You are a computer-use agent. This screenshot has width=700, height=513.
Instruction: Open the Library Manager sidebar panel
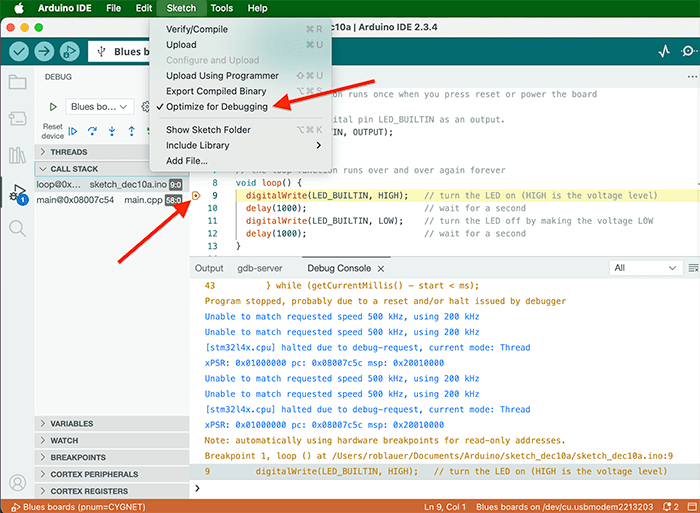(x=17, y=155)
